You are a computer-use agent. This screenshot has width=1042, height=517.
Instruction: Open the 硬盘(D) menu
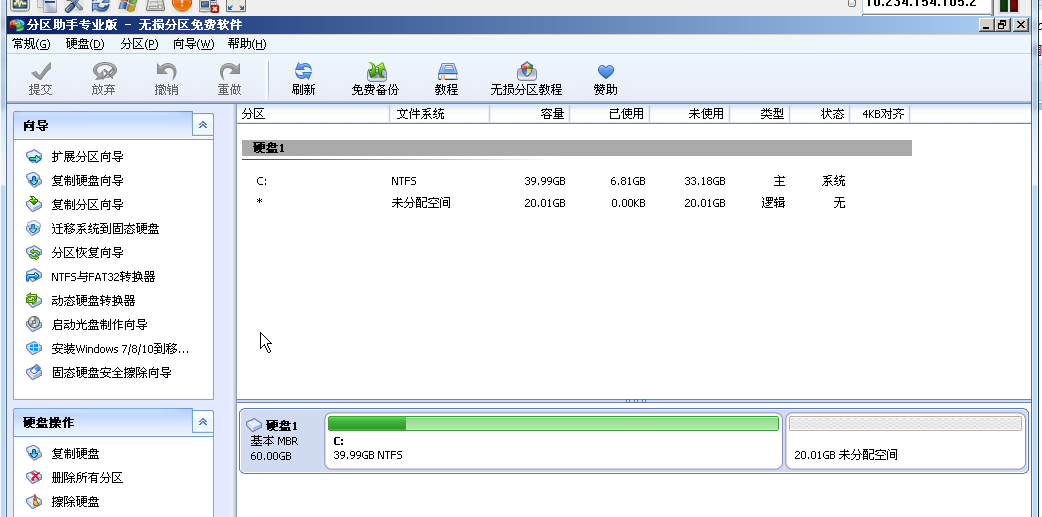(x=85, y=44)
